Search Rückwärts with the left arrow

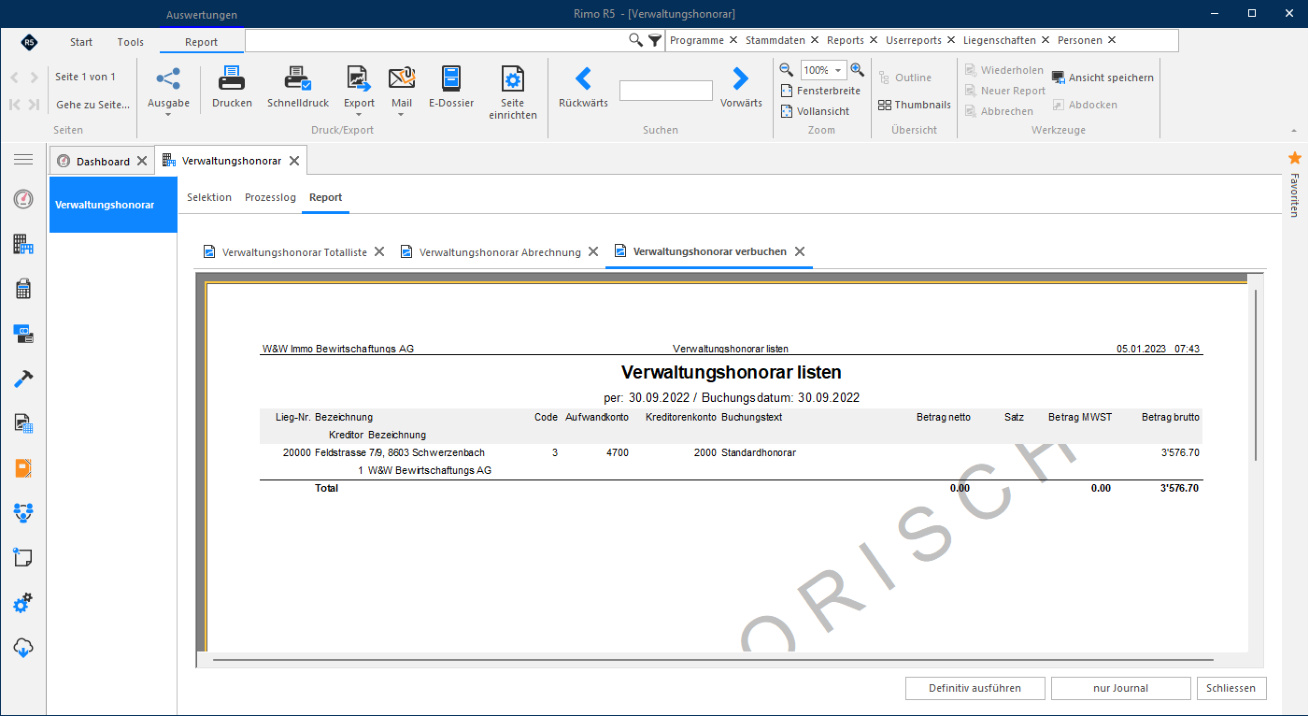click(583, 79)
